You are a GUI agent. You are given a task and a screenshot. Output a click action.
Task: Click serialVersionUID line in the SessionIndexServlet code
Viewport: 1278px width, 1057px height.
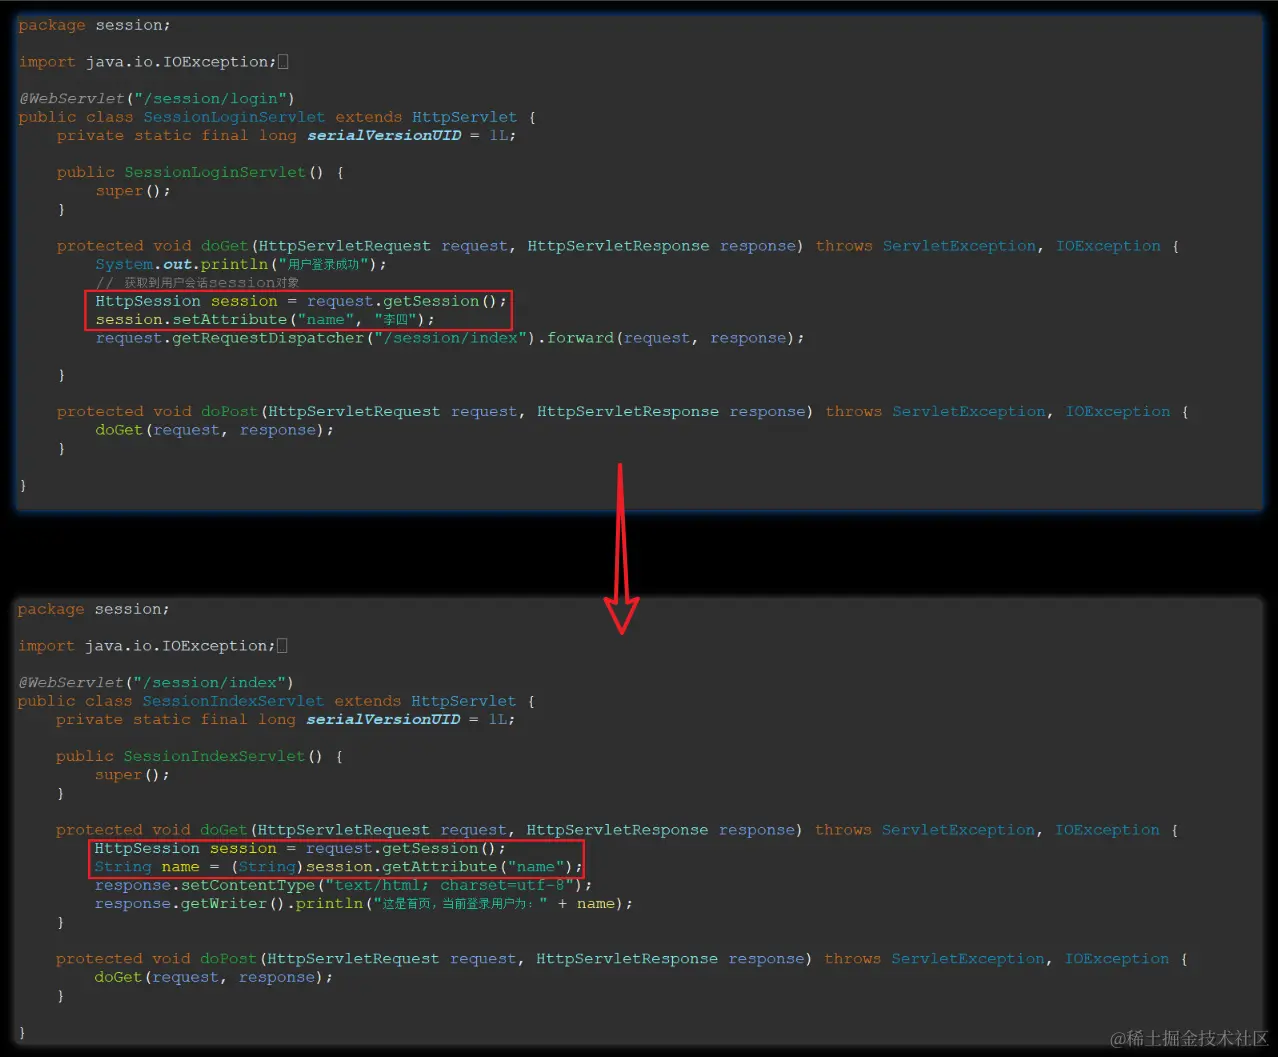tap(286, 719)
